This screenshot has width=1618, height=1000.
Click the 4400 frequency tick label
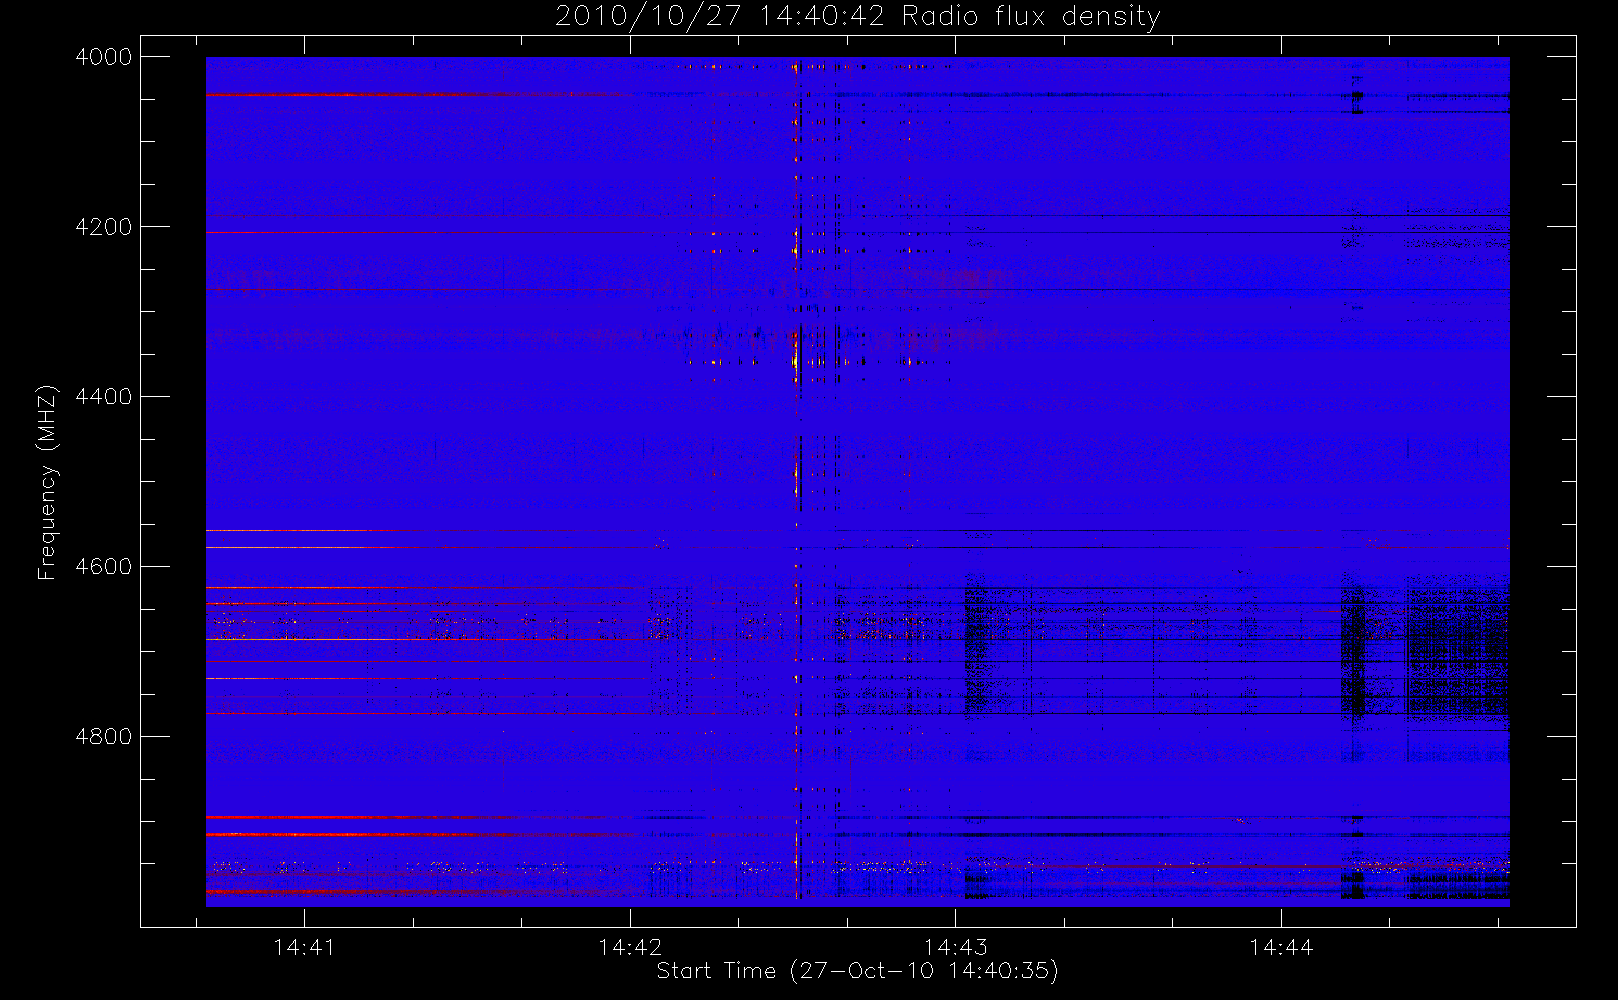tap(104, 397)
